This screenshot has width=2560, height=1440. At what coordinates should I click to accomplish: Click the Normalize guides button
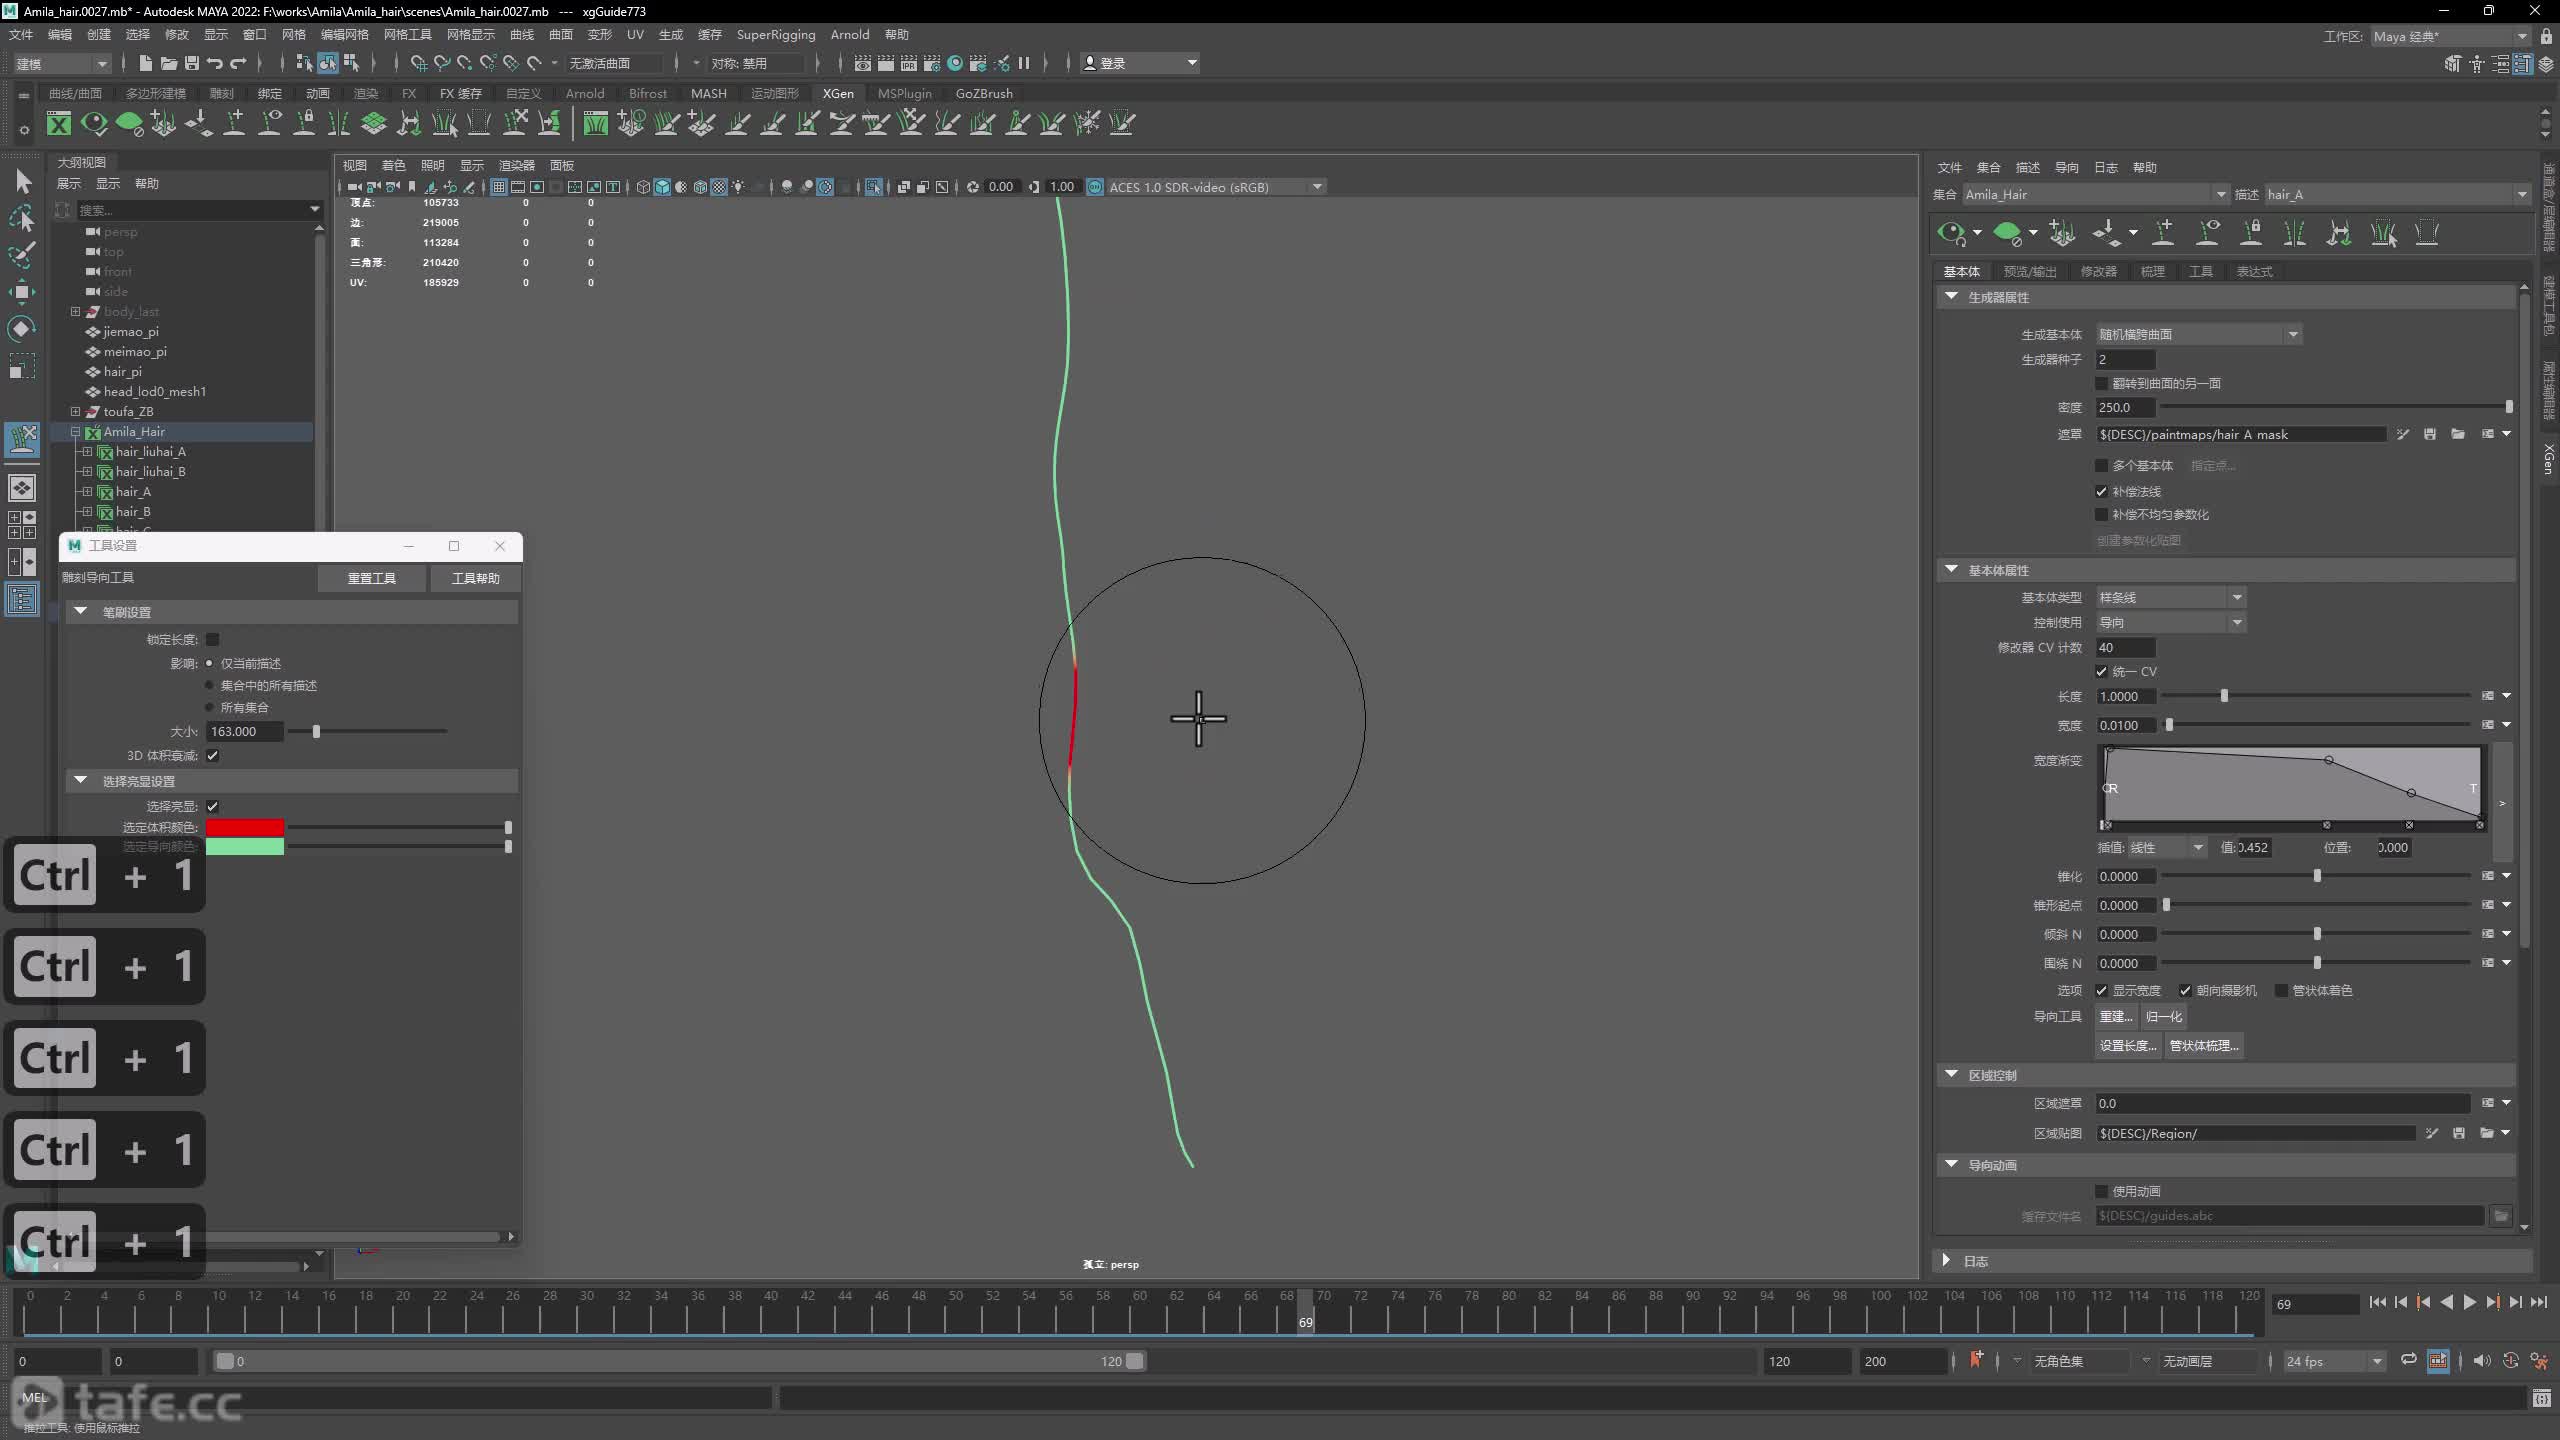tap(2164, 1016)
